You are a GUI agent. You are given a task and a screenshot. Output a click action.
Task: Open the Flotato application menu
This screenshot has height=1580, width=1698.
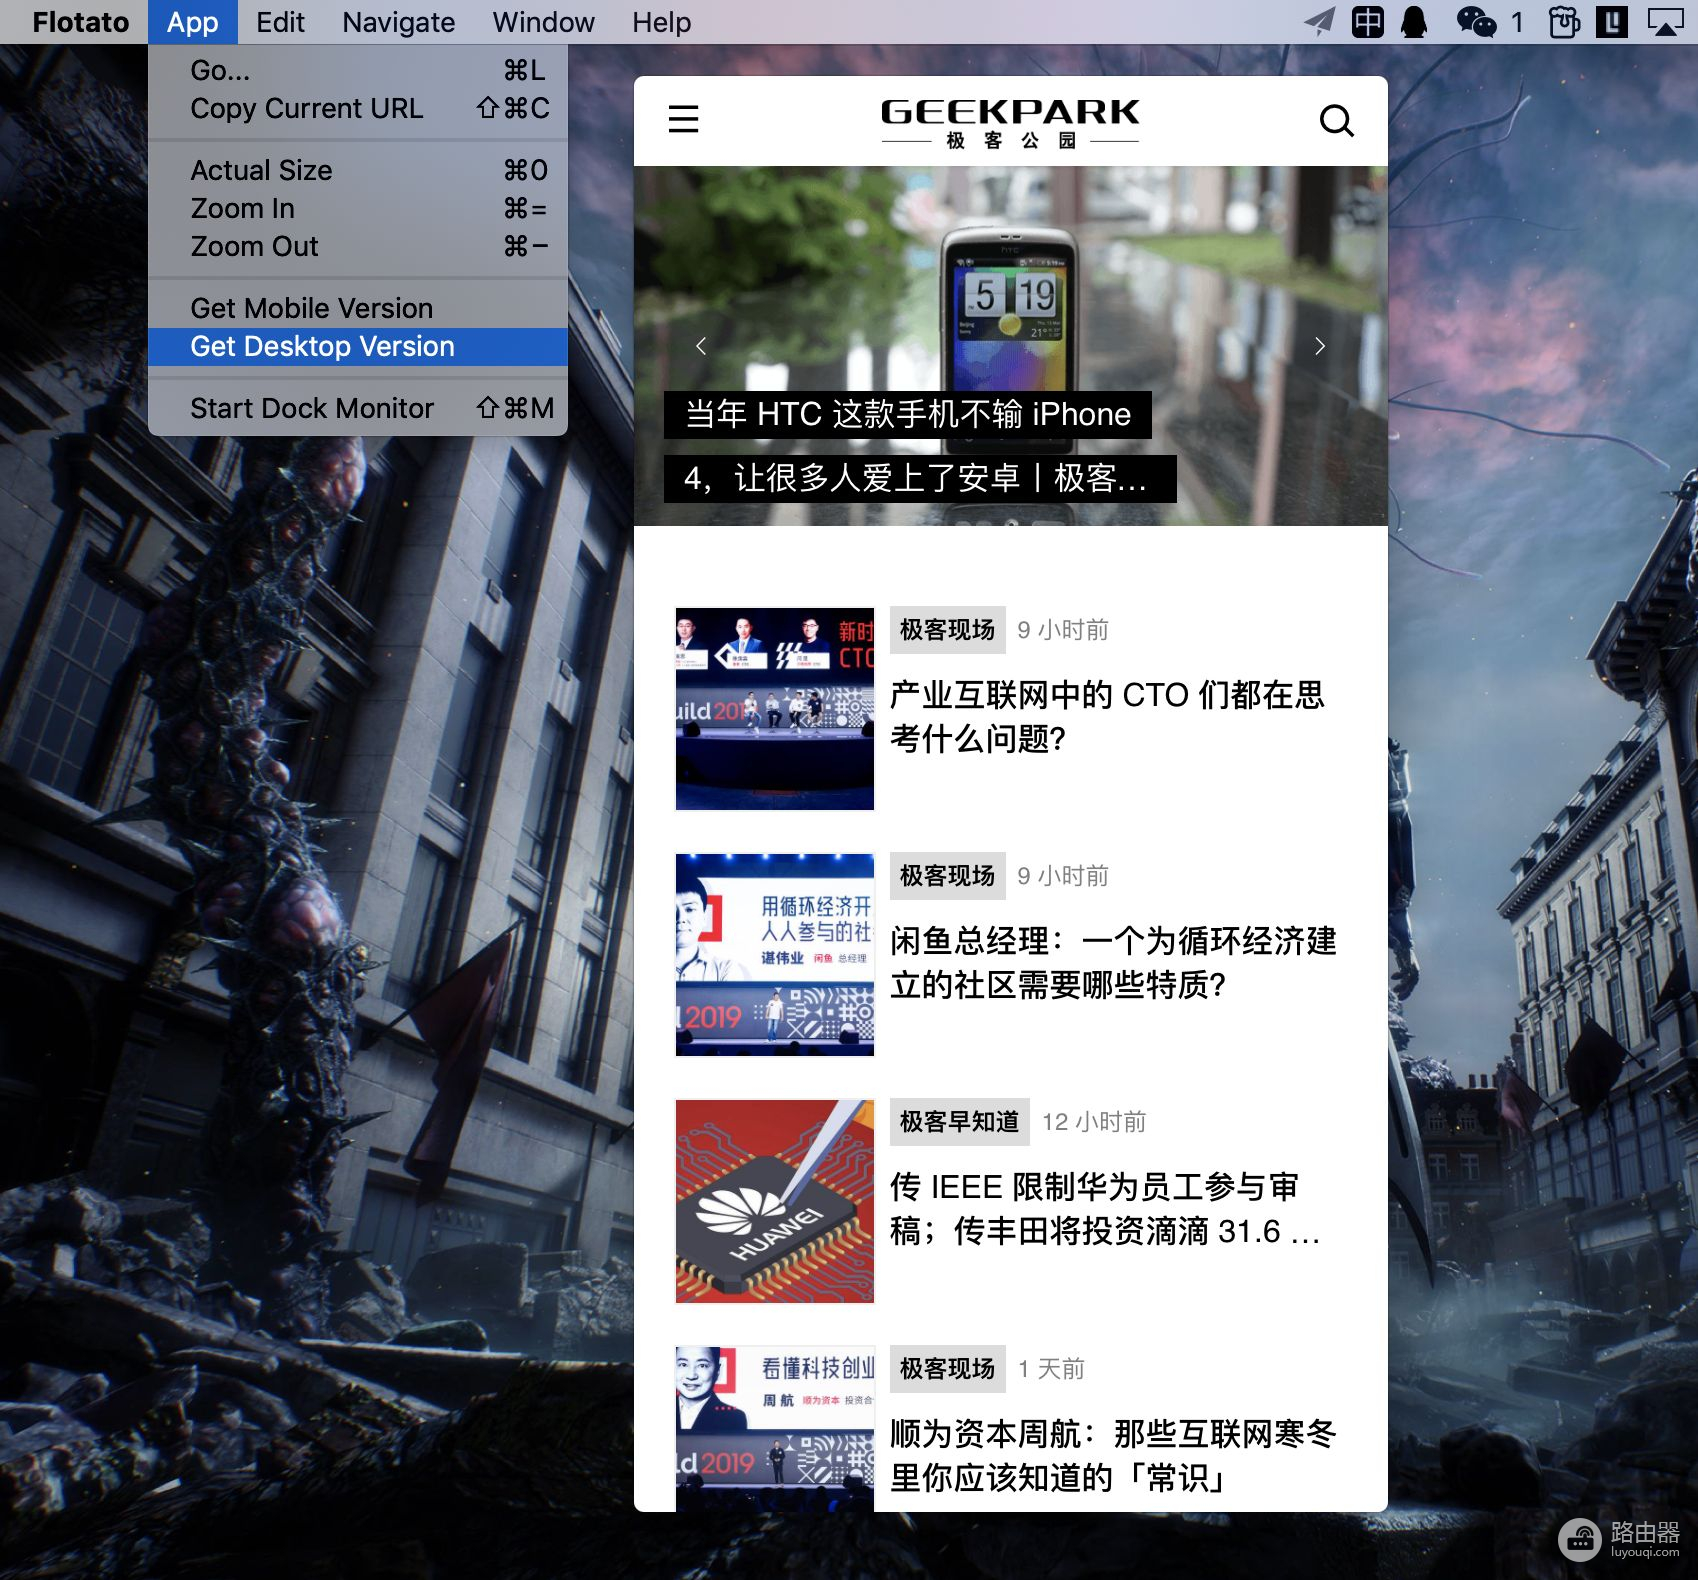[80, 22]
